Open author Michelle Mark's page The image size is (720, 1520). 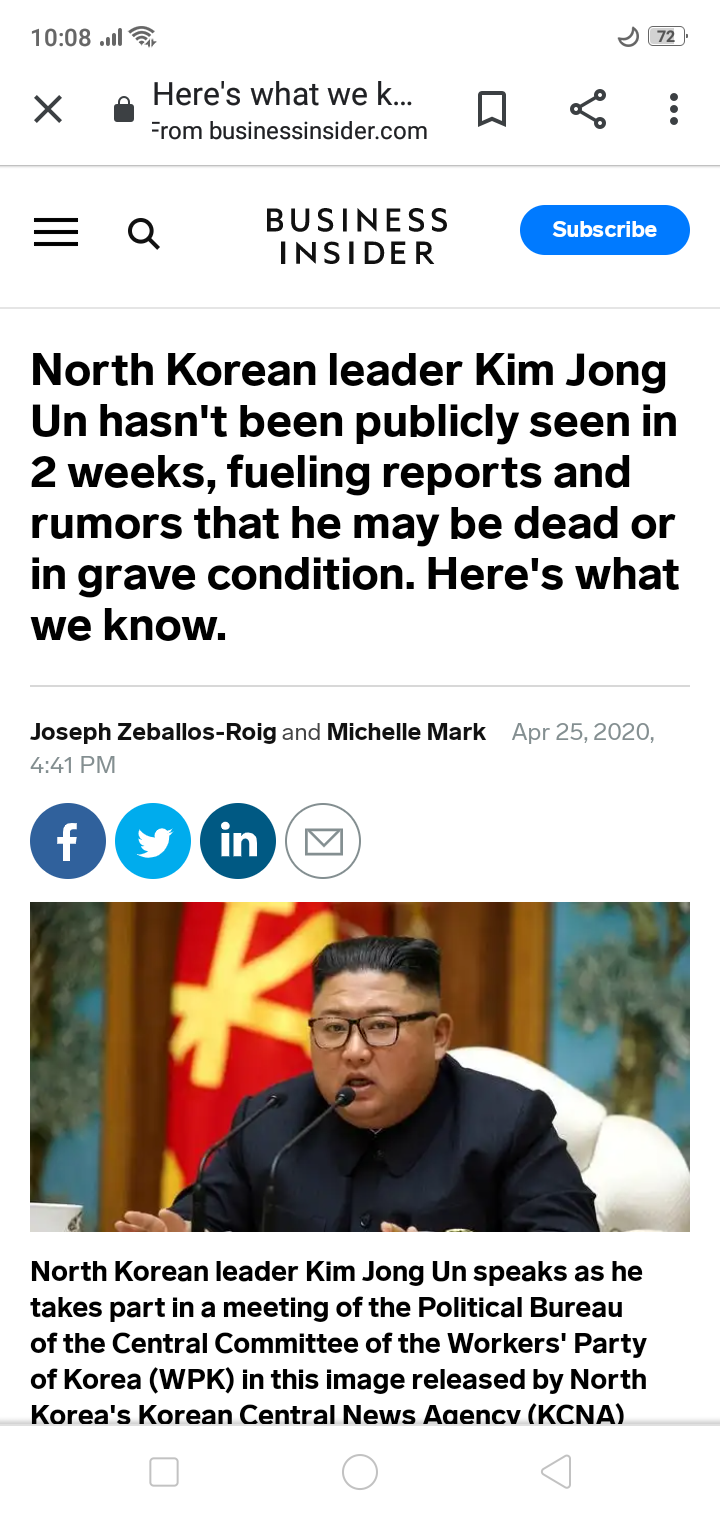click(x=406, y=732)
